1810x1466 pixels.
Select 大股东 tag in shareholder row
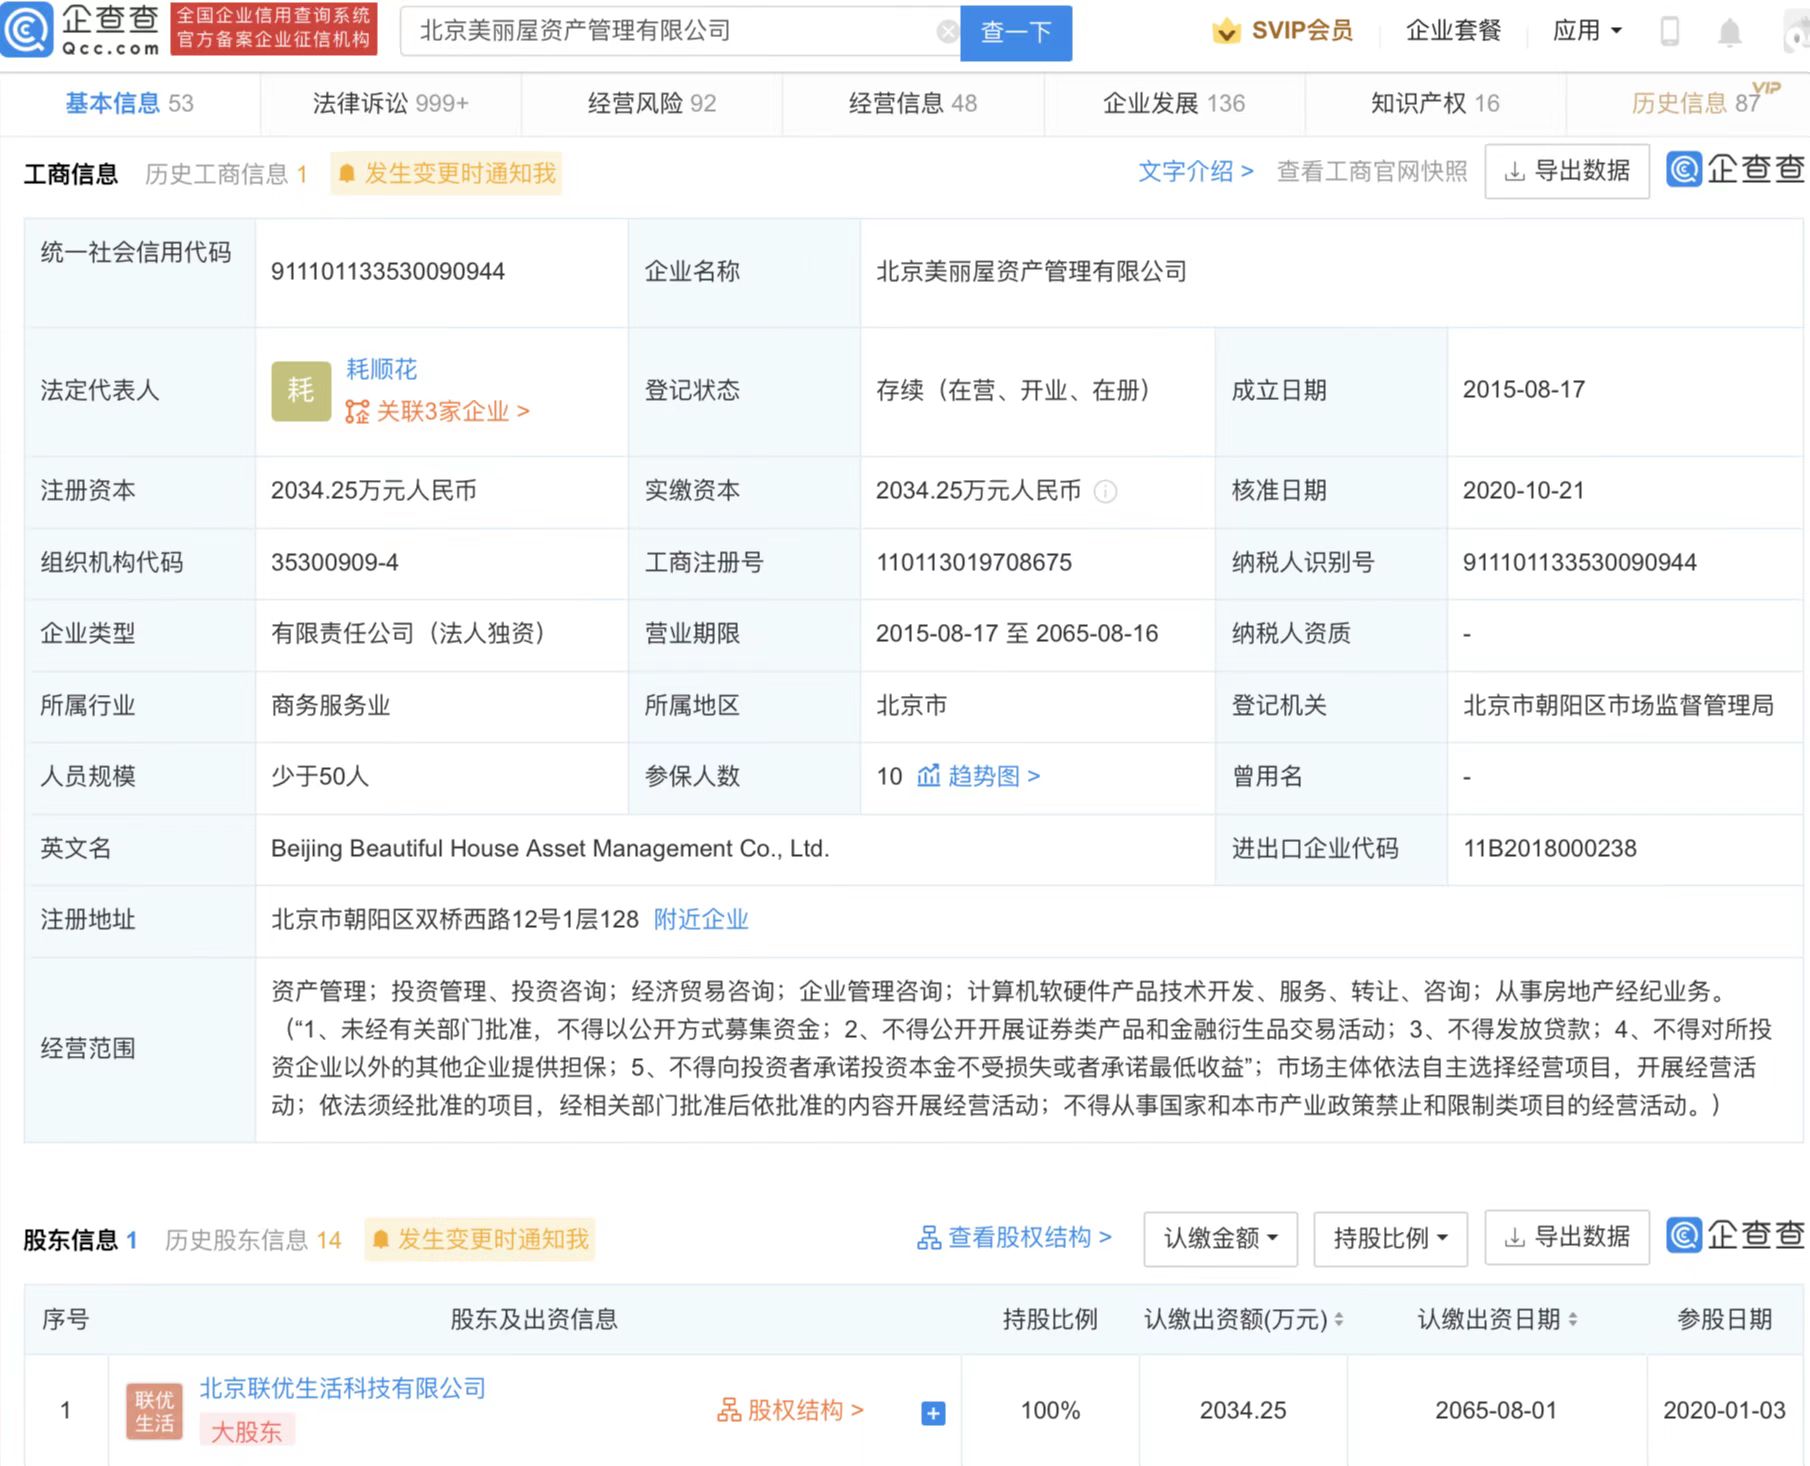click(245, 1432)
